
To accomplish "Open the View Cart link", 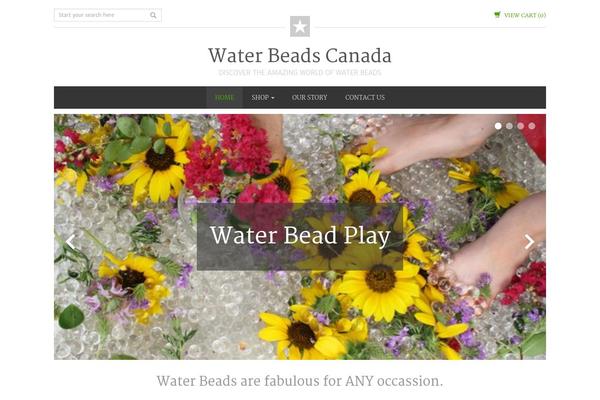I will pyautogui.click(x=525, y=15).
